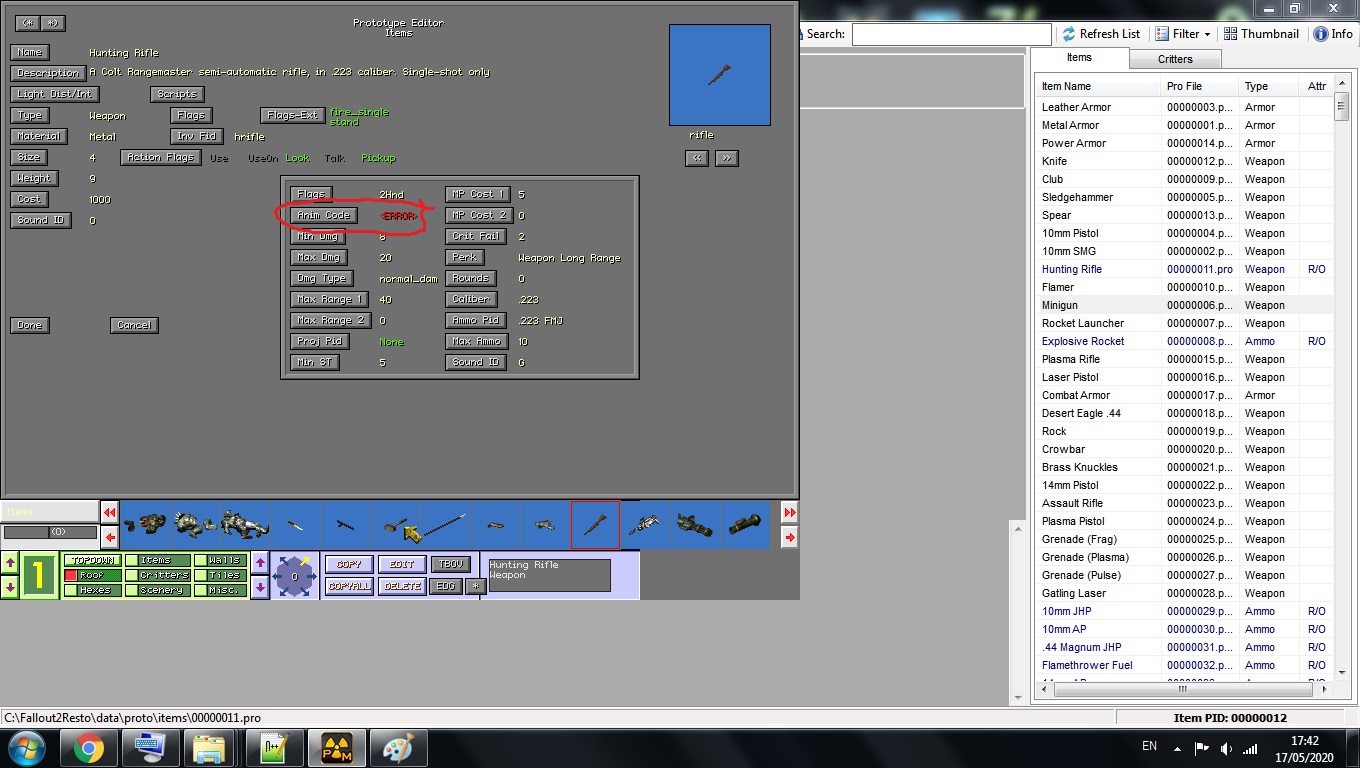Click the COPYALL button

tap(349, 586)
